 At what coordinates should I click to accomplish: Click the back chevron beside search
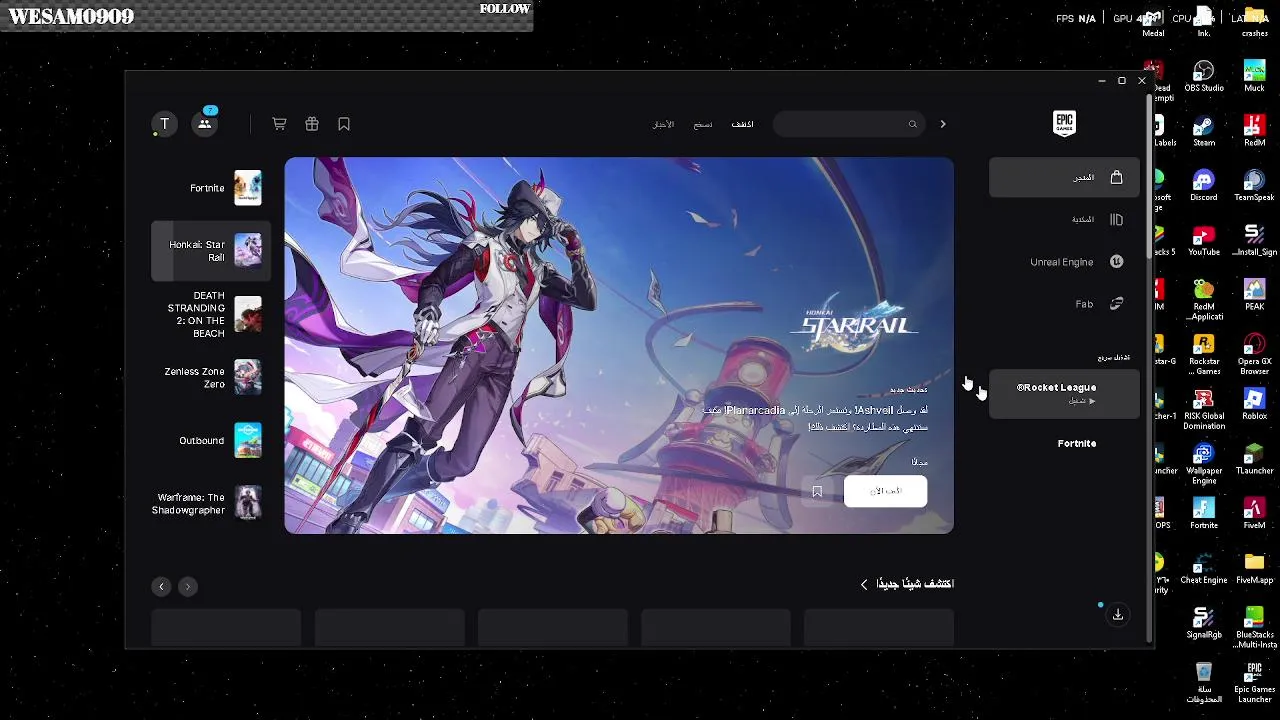coord(942,124)
